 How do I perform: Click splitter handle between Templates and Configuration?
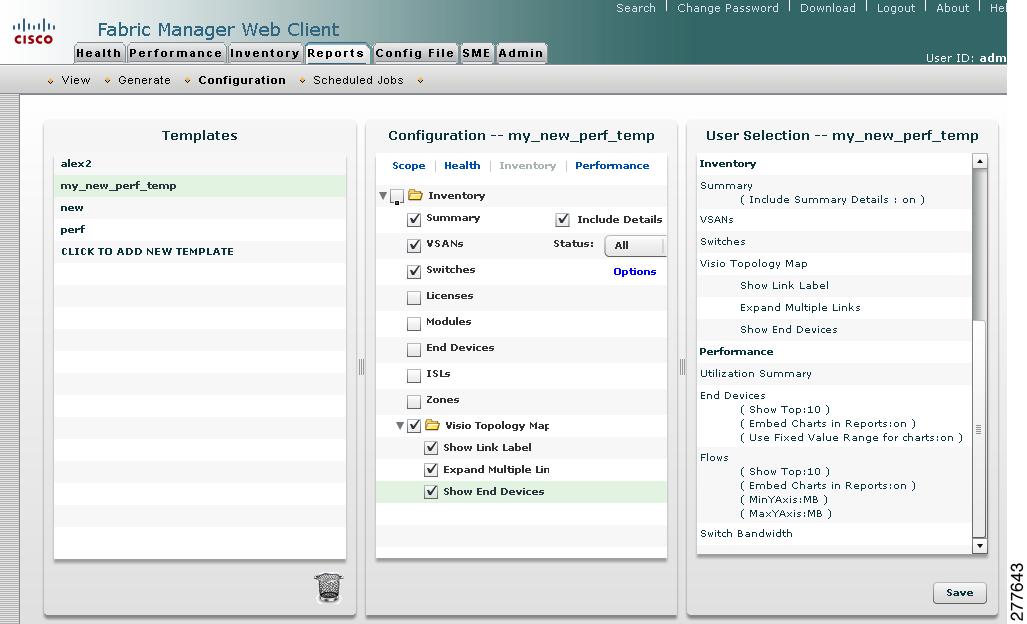pyautogui.click(x=361, y=367)
